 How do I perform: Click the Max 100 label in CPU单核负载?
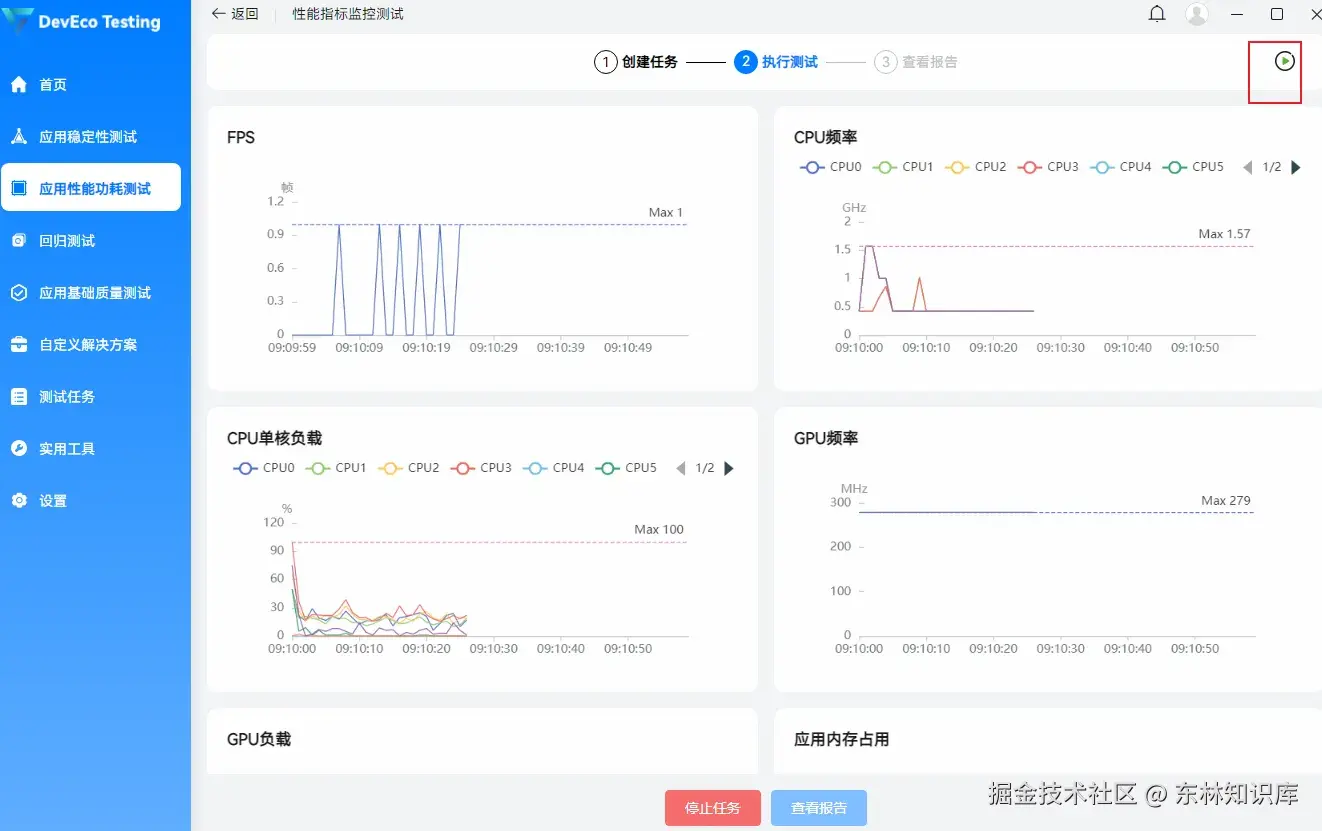click(659, 529)
